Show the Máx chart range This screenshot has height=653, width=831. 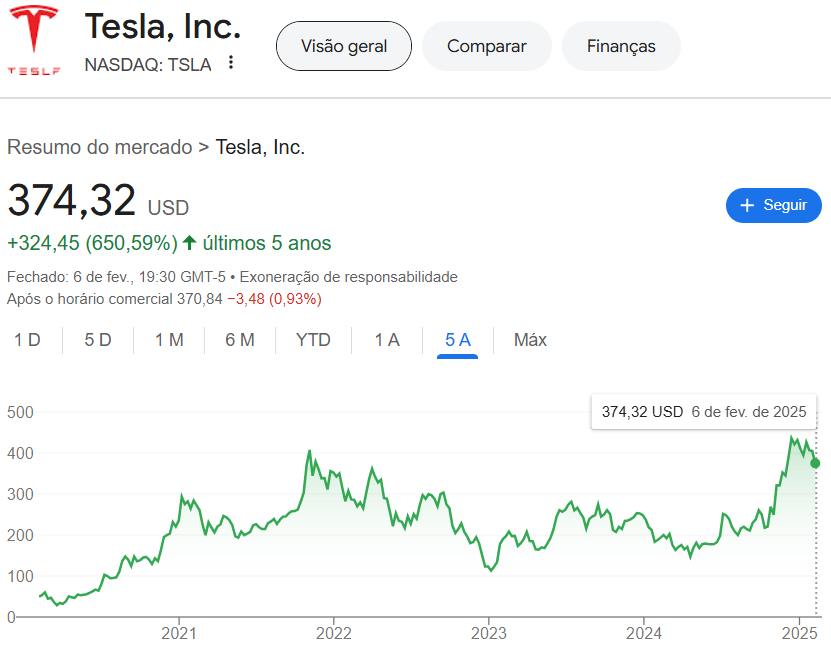coord(530,340)
